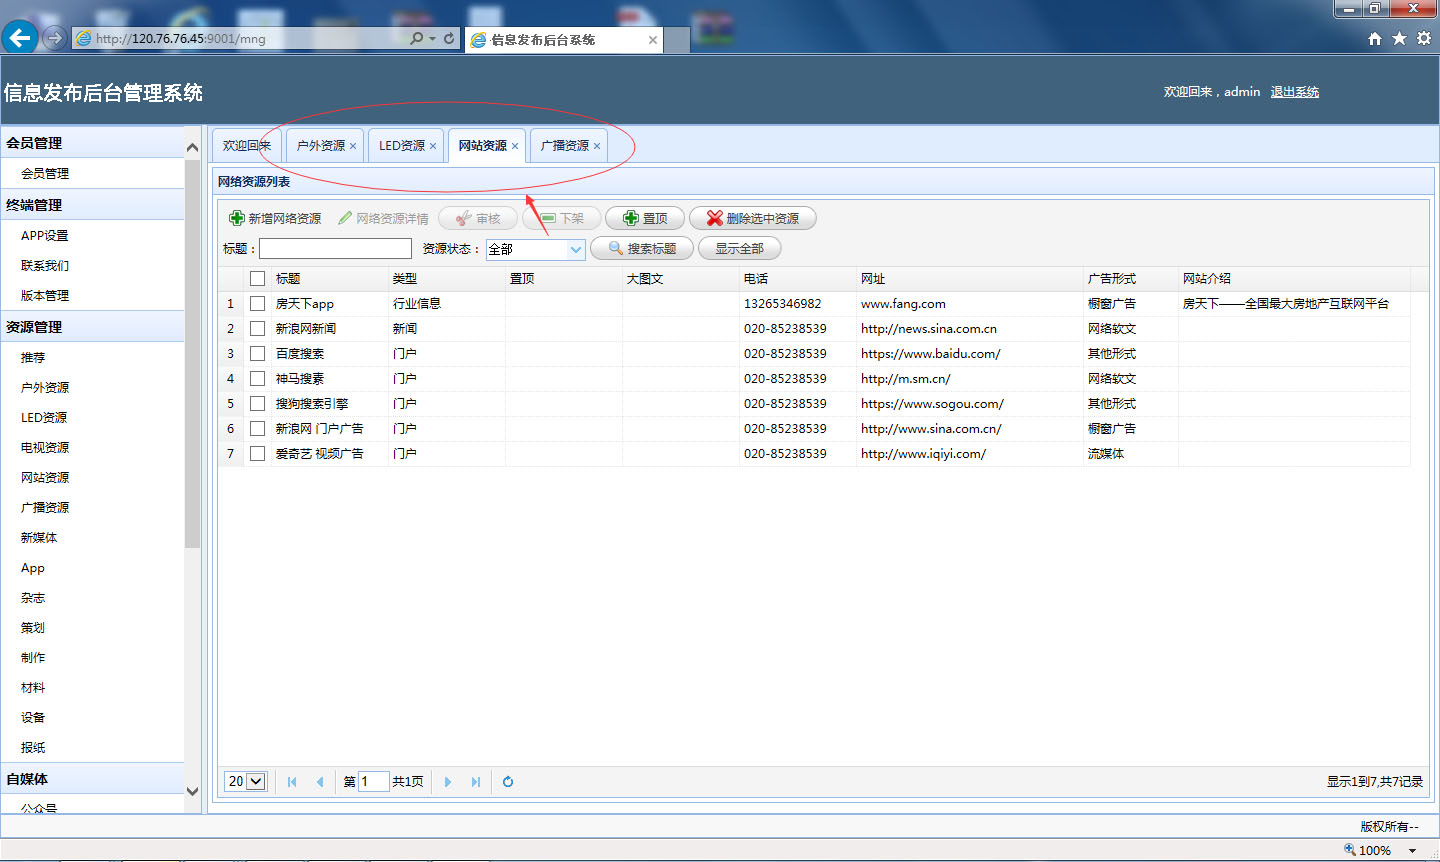Click the address bar search magnifier icon
This screenshot has height=862, width=1440.
point(416,38)
